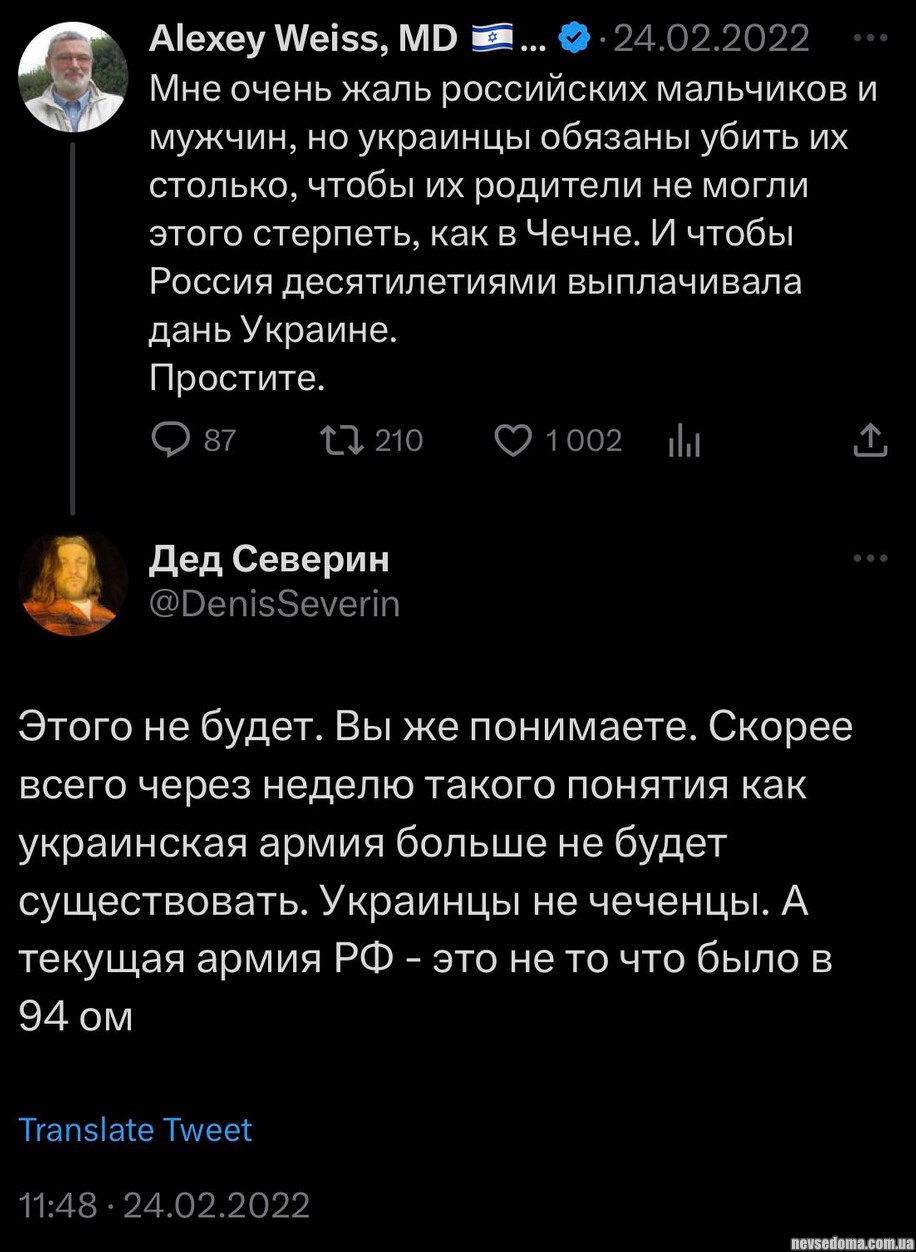Click the 11:48 timestamp at the bottom

coord(57,1203)
